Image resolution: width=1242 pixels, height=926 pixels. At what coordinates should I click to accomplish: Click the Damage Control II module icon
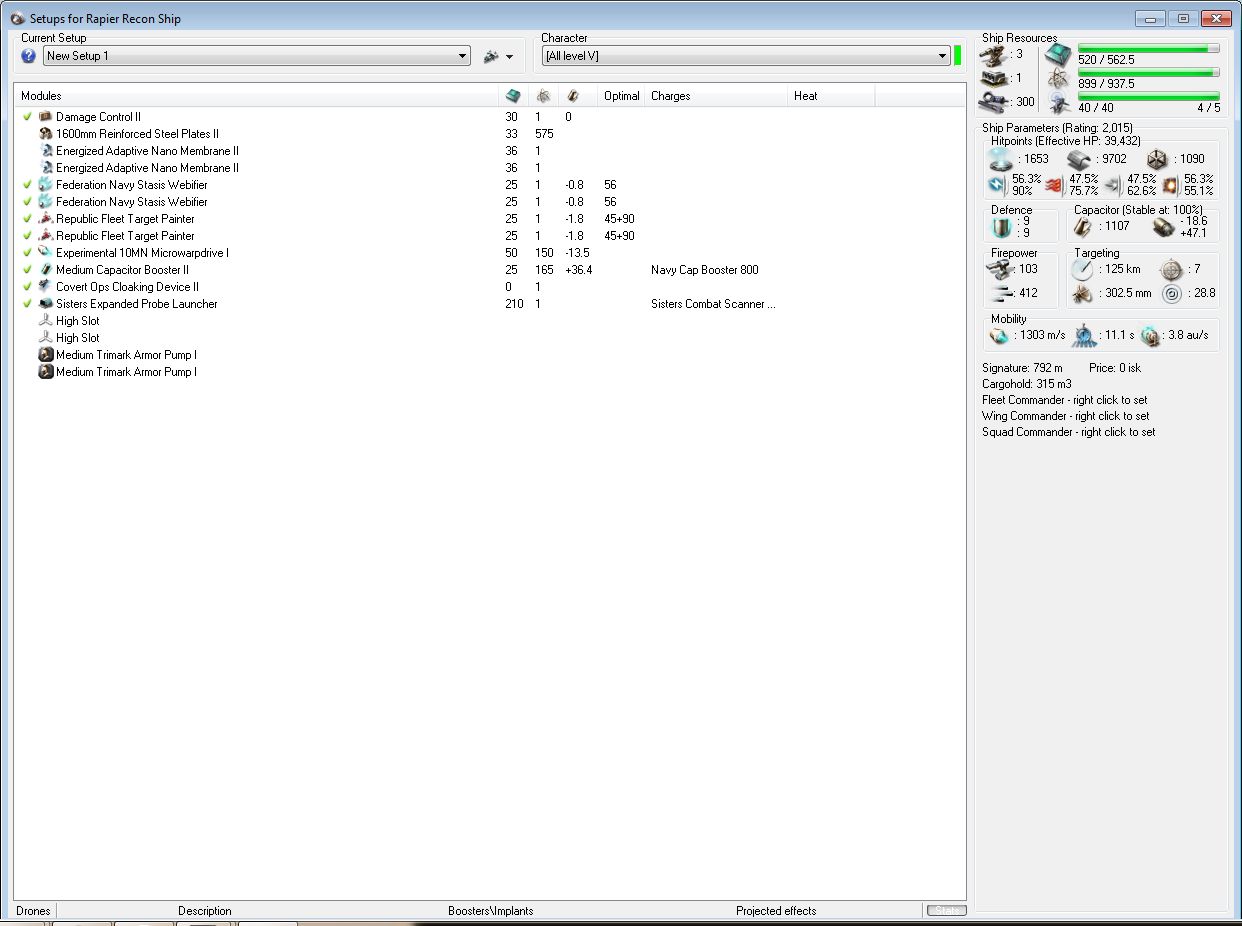(x=45, y=117)
